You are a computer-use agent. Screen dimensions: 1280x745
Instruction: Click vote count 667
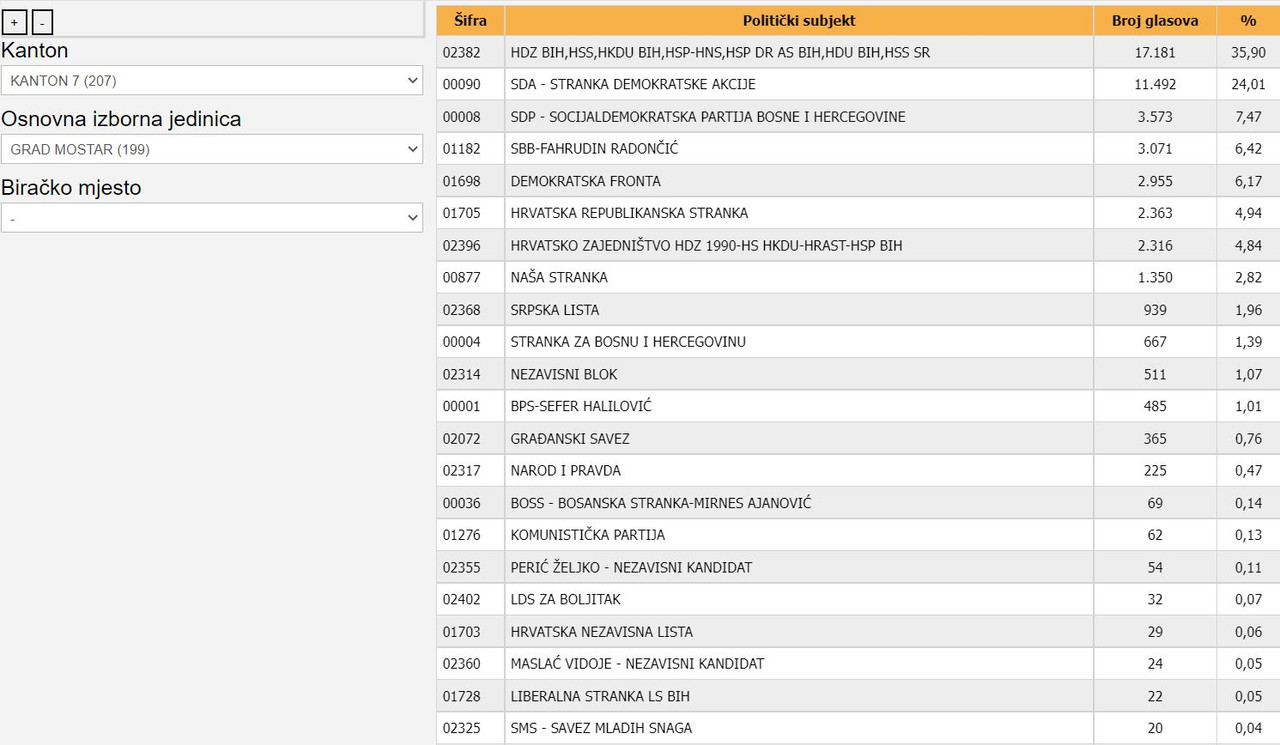1155,342
